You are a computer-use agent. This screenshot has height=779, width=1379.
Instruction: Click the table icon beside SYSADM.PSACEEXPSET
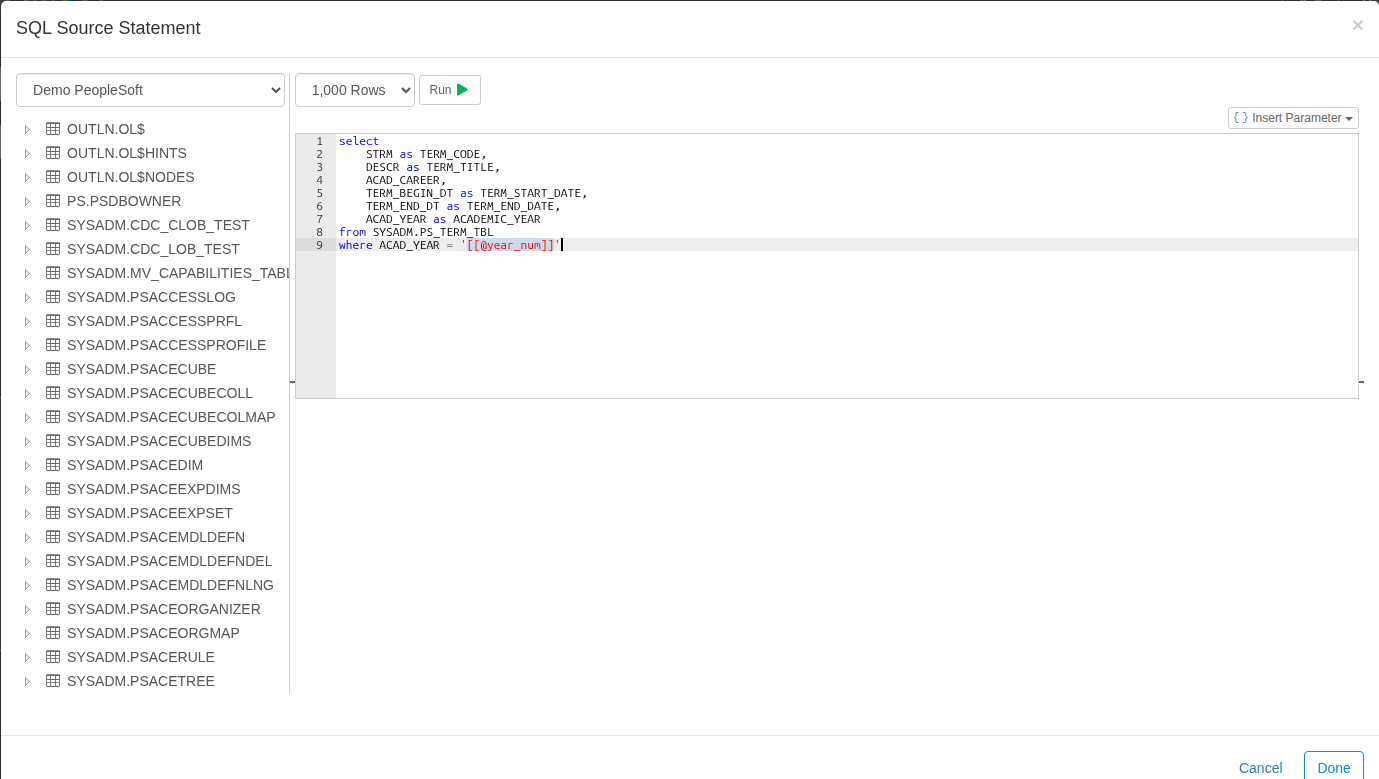coord(53,513)
